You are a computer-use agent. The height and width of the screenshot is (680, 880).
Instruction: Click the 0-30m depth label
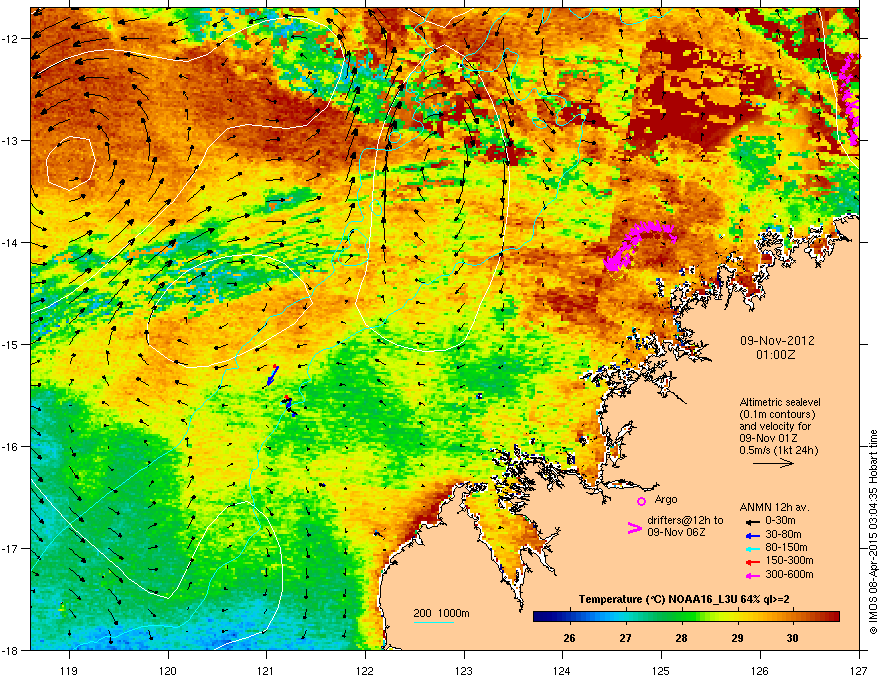[x=780, y=521]
